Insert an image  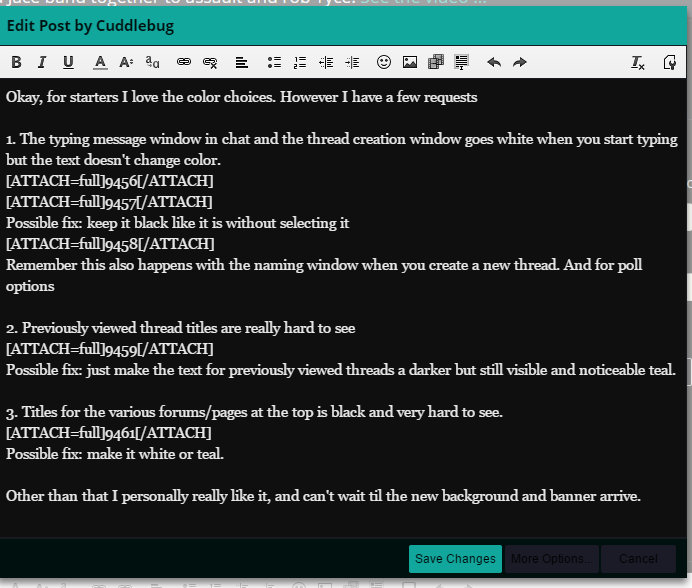(x=410, y=62)
